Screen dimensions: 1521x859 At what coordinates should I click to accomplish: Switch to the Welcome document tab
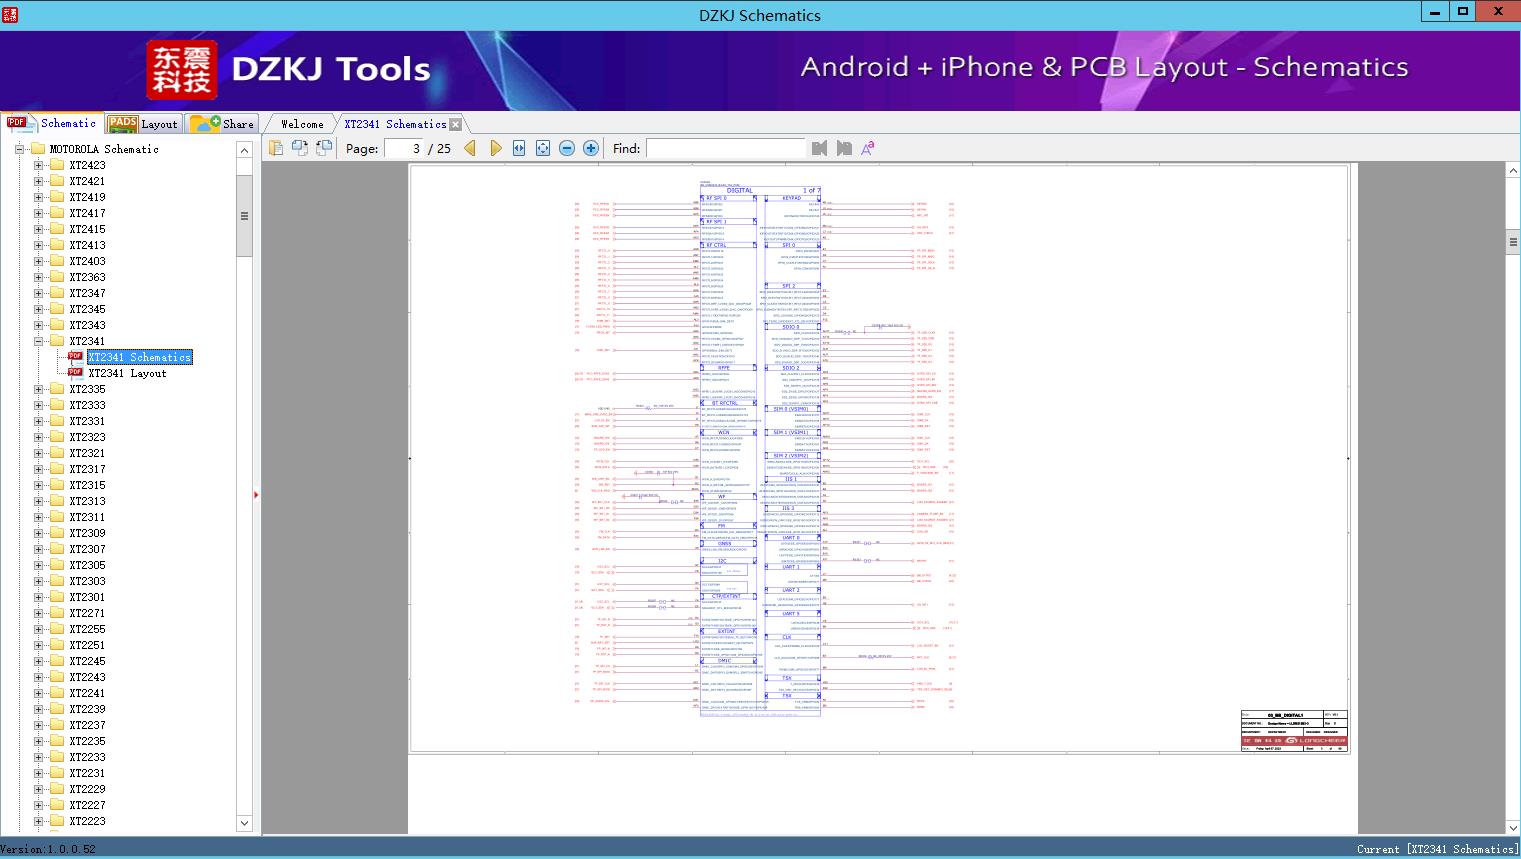point(302,124)
